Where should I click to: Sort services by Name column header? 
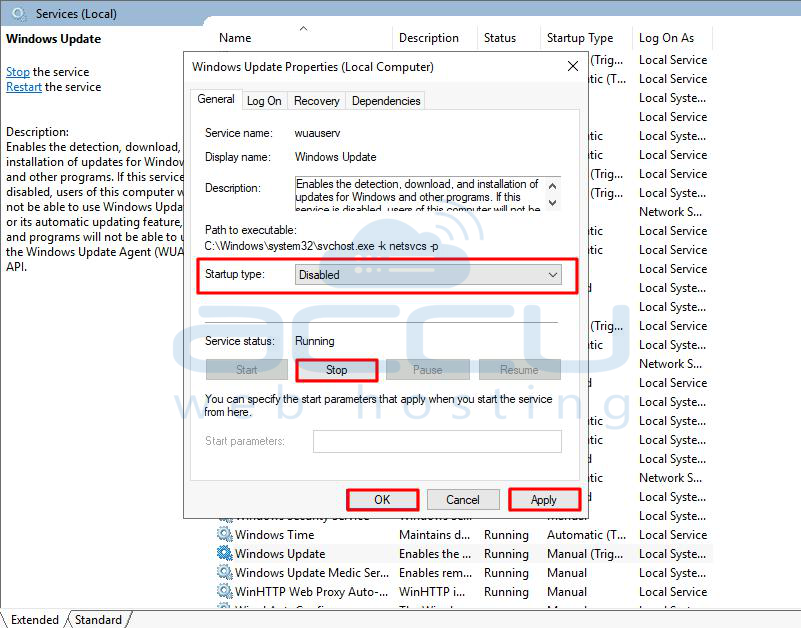click(x=235, y=38)
